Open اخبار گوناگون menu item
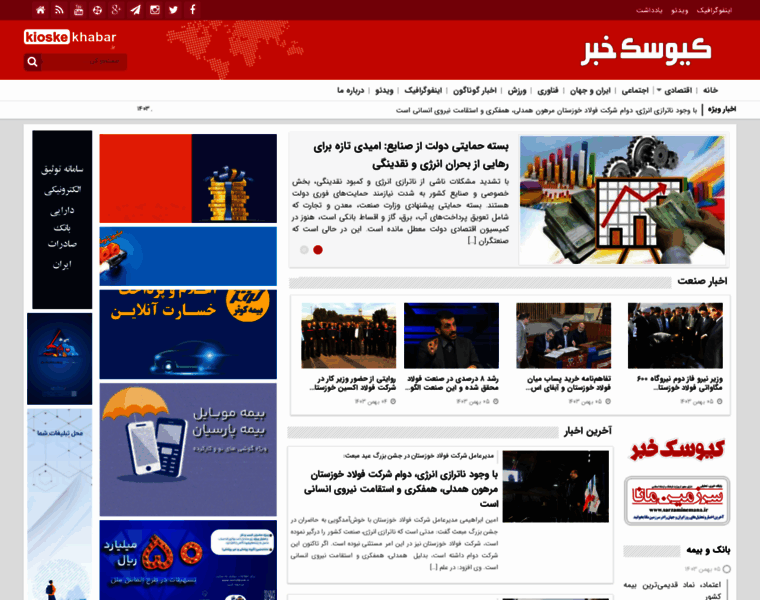Viewport: 760px width, 600px height. (475, 91)
